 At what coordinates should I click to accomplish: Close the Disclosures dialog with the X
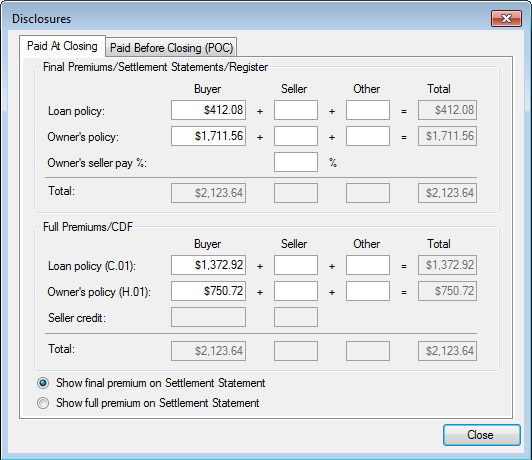(x=506, y=18)
